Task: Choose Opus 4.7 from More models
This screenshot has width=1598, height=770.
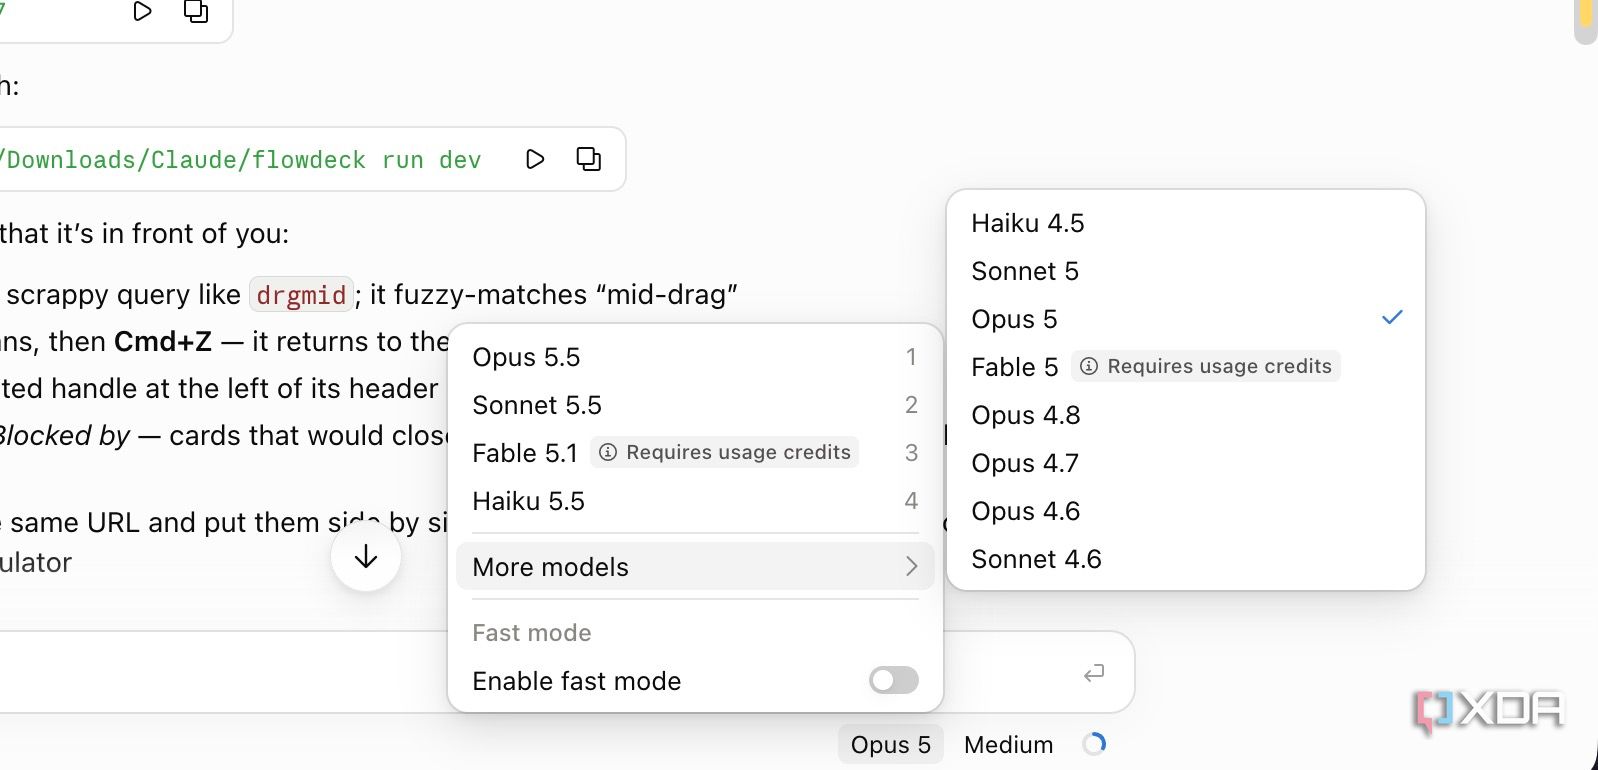Action: [1186, 463]
